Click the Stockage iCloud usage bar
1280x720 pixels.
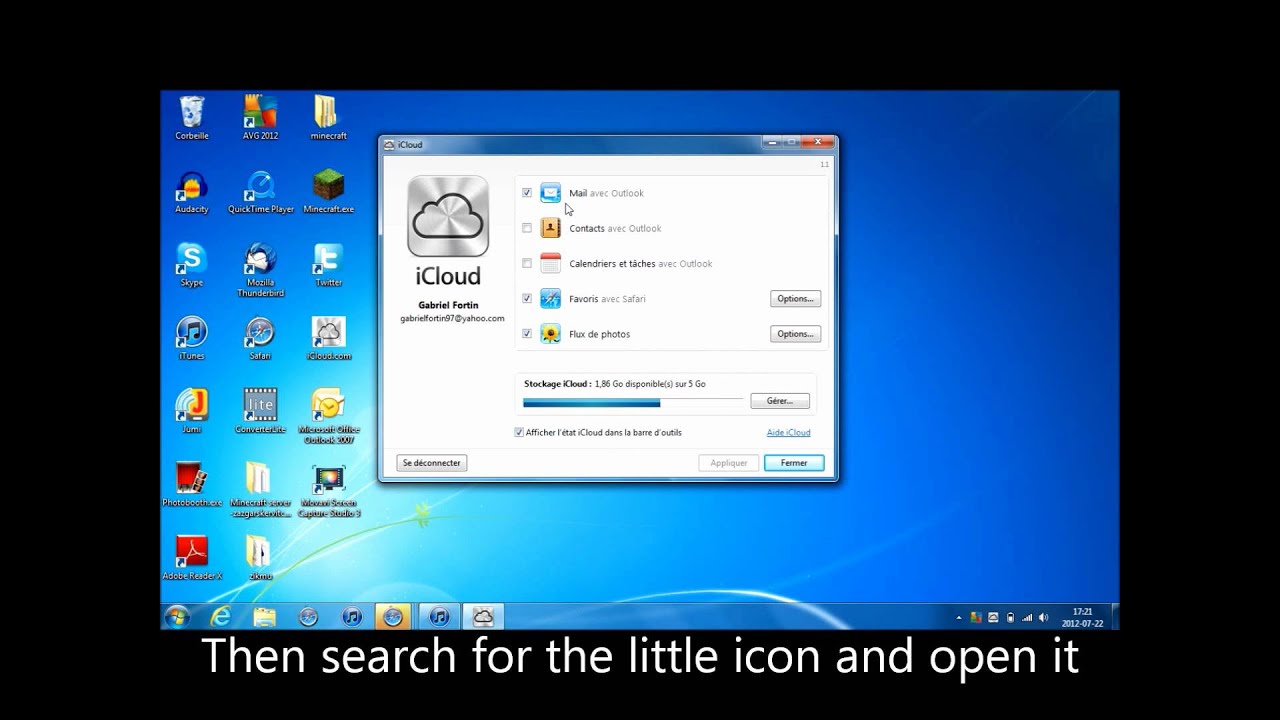coord(633,403)
